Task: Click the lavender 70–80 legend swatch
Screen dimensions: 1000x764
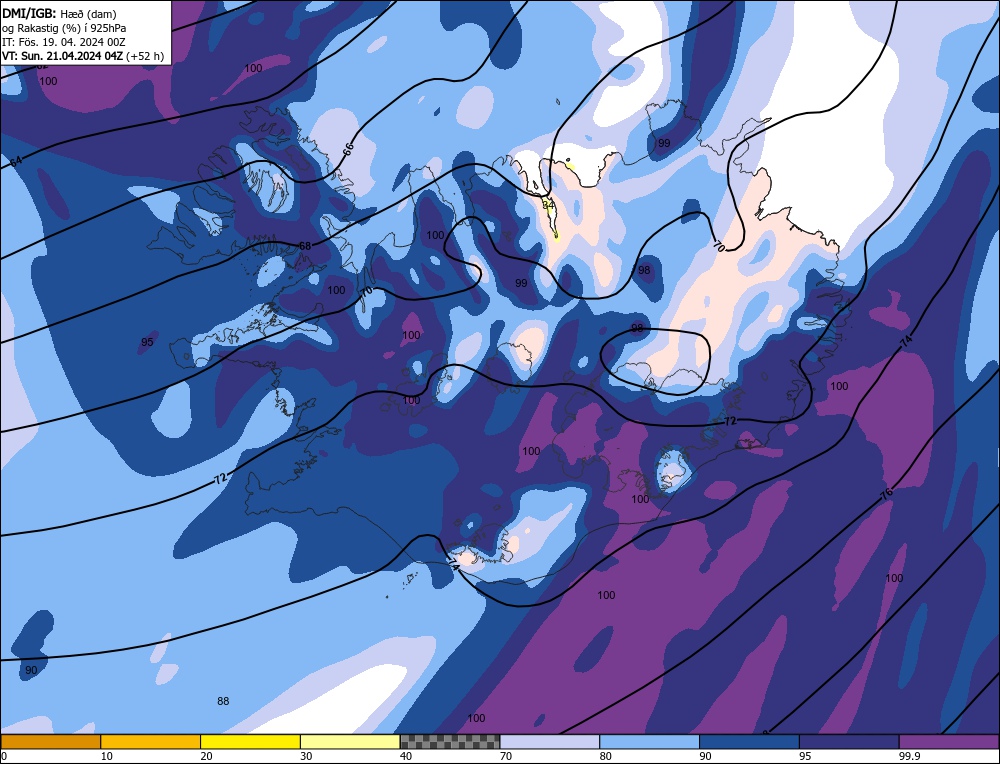Action: point(550,742)
